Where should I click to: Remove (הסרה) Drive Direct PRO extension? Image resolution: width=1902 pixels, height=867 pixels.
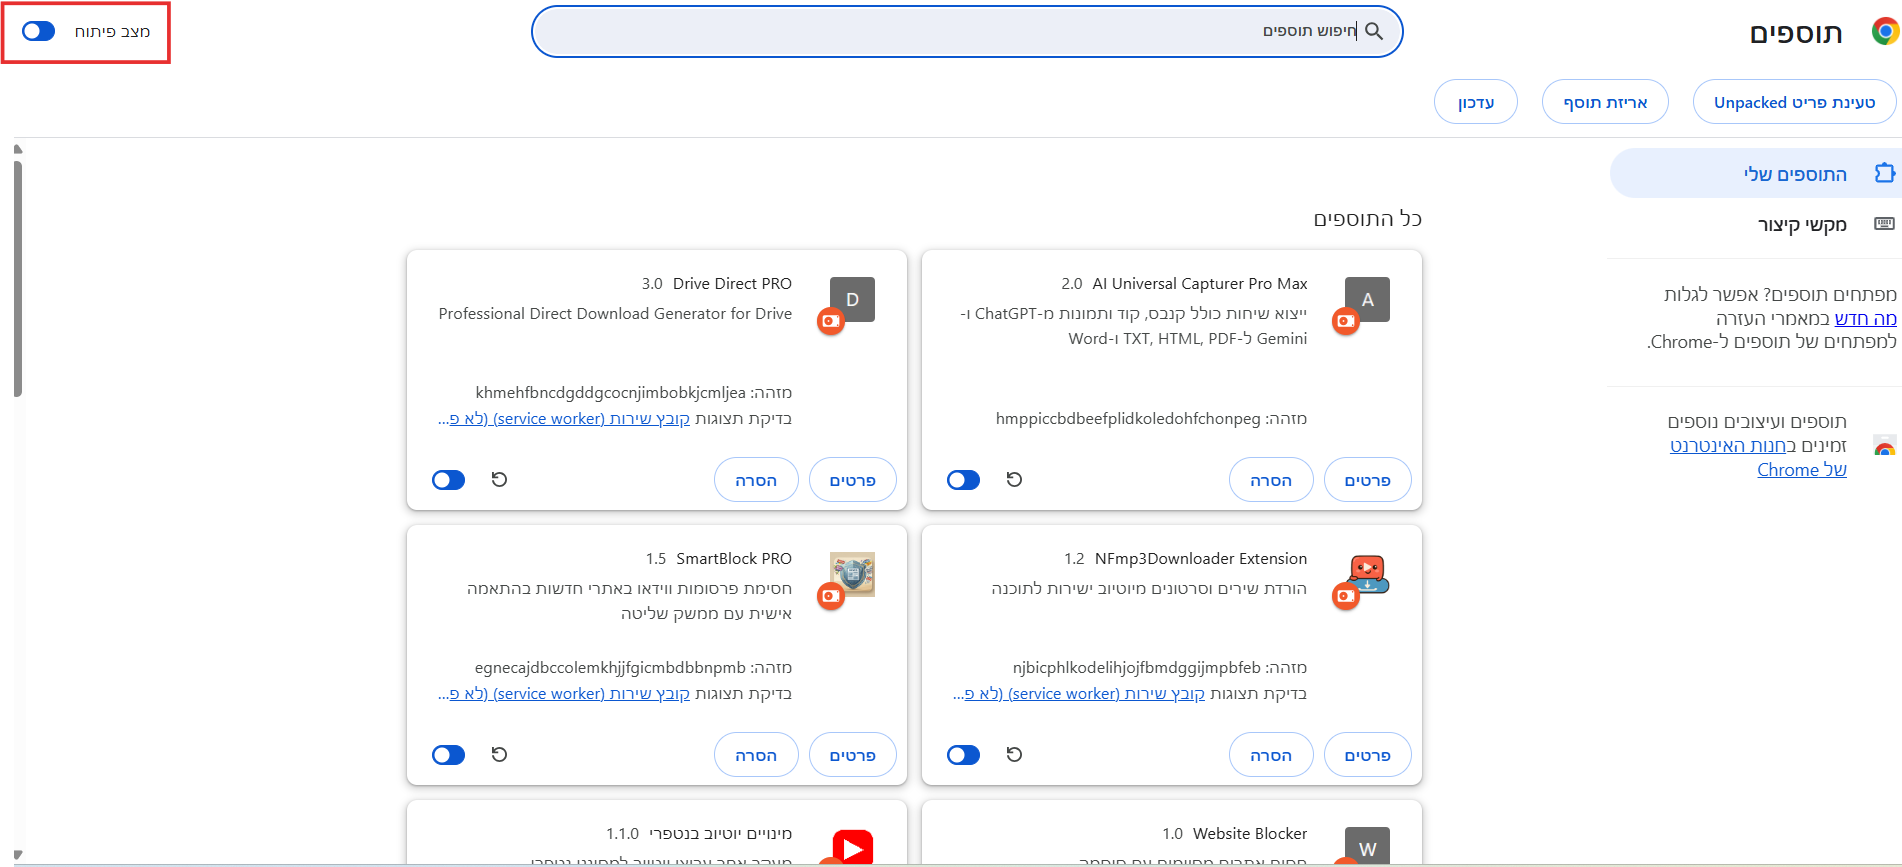point(756,480)
